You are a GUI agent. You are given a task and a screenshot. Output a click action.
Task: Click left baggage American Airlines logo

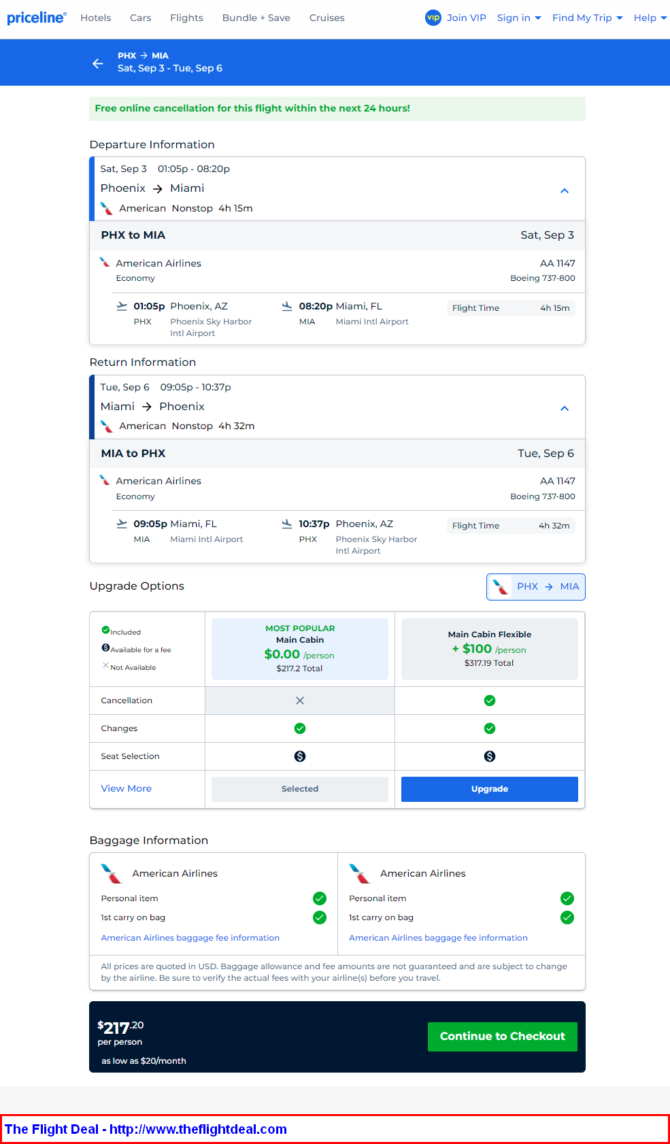pyautogui.click(x=111, y=873)
